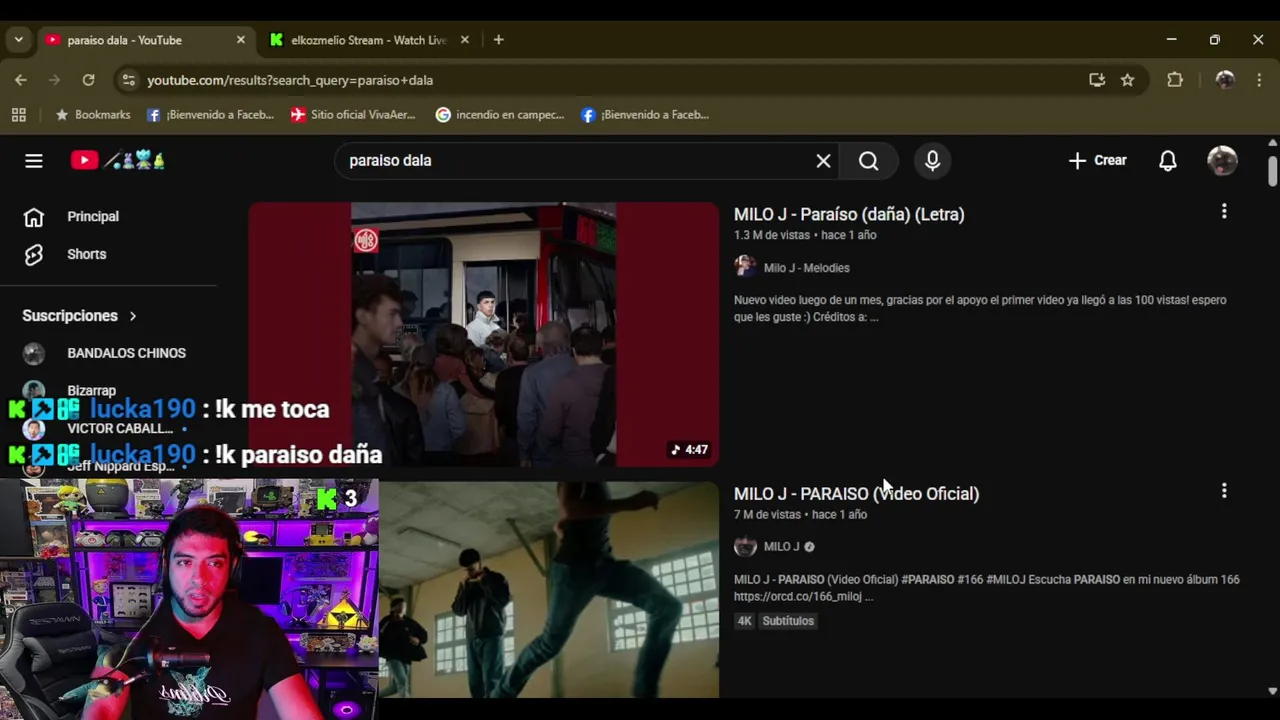Visit the verified MILO J channel name

coord(782,547)
